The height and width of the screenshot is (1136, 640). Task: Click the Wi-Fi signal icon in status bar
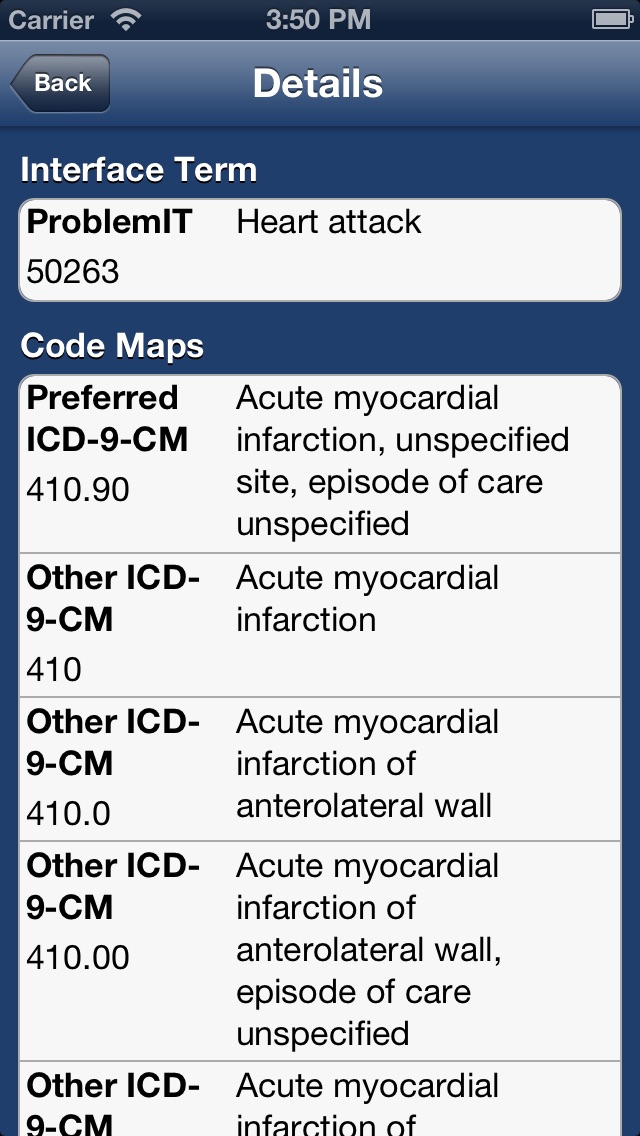coord(127,18)
